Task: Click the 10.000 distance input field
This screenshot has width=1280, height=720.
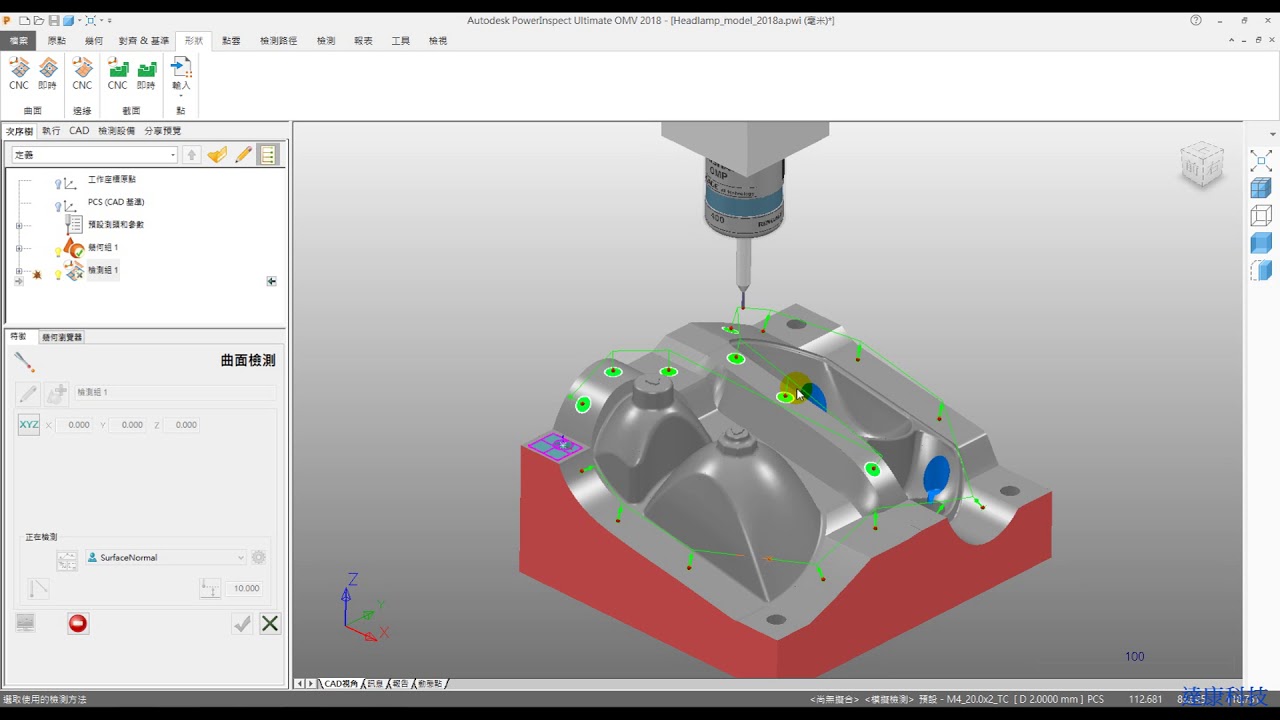Action: click(244, 588)
